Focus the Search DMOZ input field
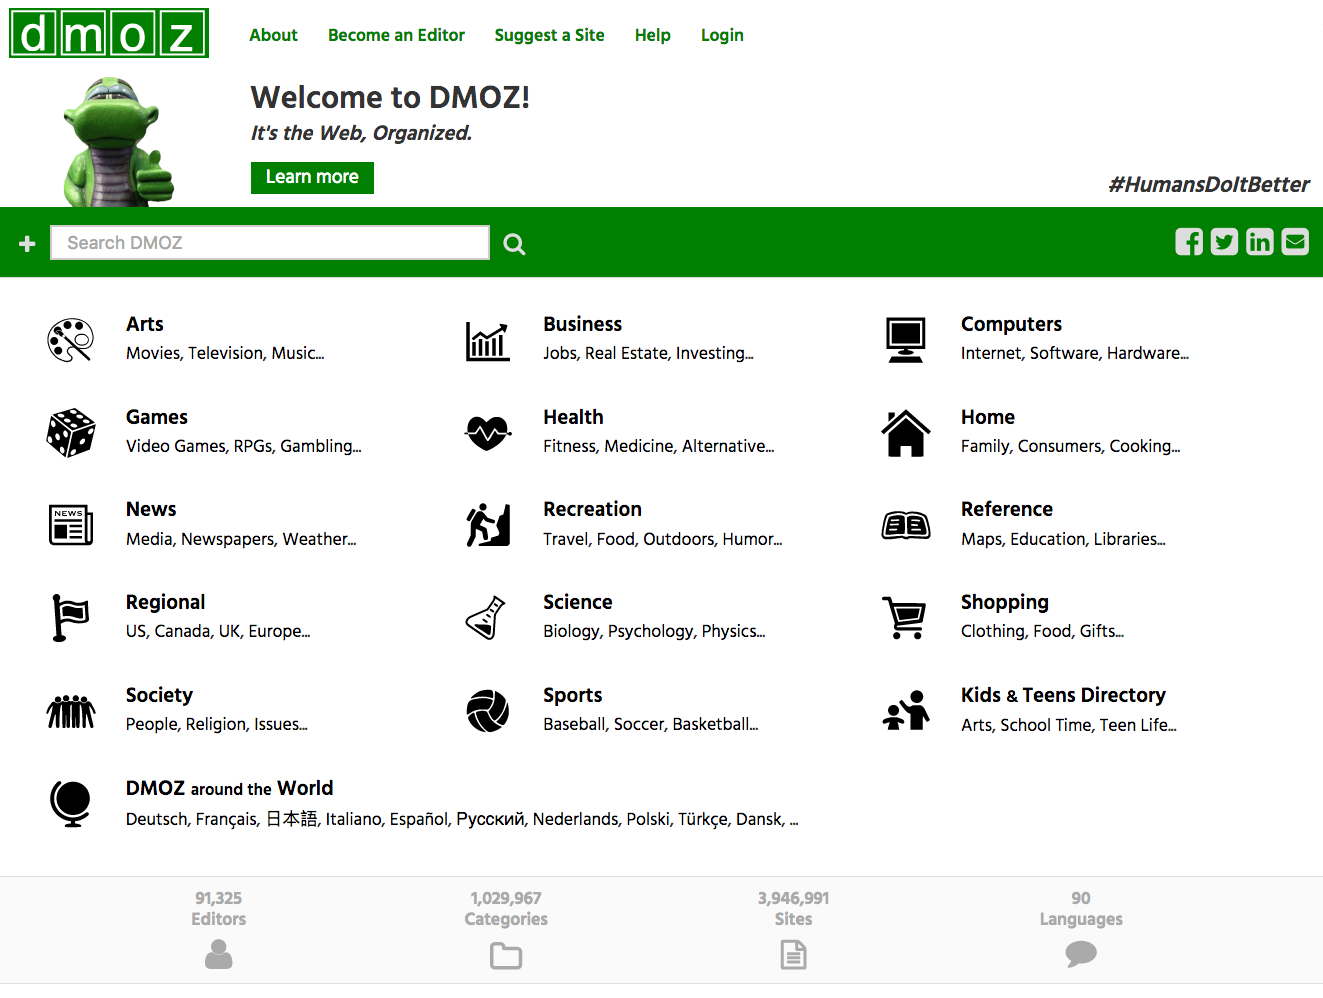 pos(270,243)
